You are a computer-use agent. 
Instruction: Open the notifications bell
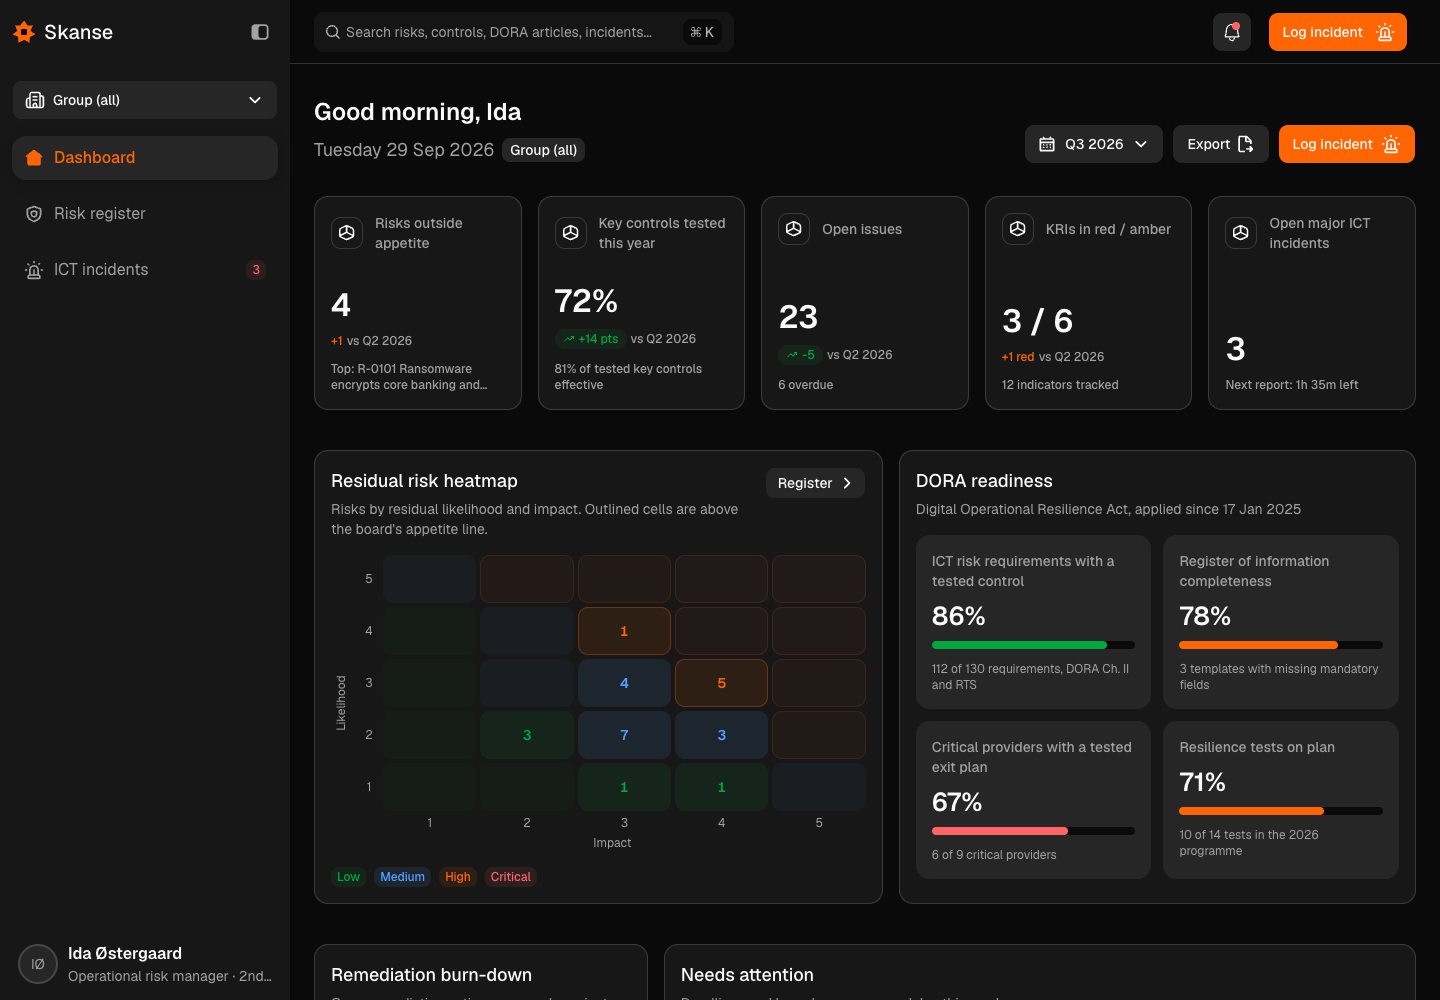1232,32
